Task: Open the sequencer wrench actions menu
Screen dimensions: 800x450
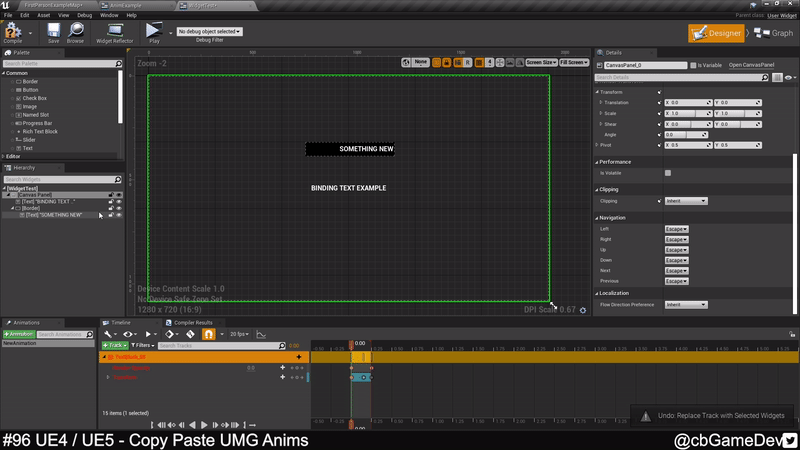Action: (x=109, y=334)
